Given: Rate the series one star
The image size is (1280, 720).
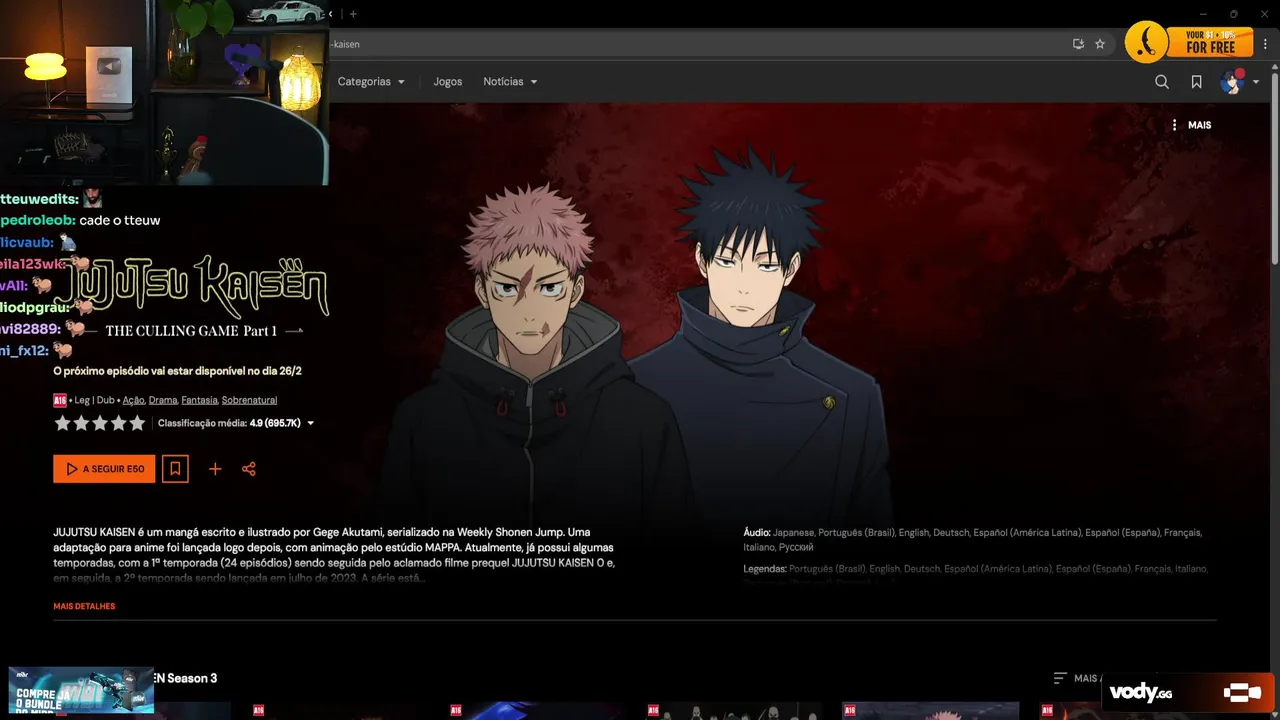Looking at the screenshot, I should click(x=63, y=423).
